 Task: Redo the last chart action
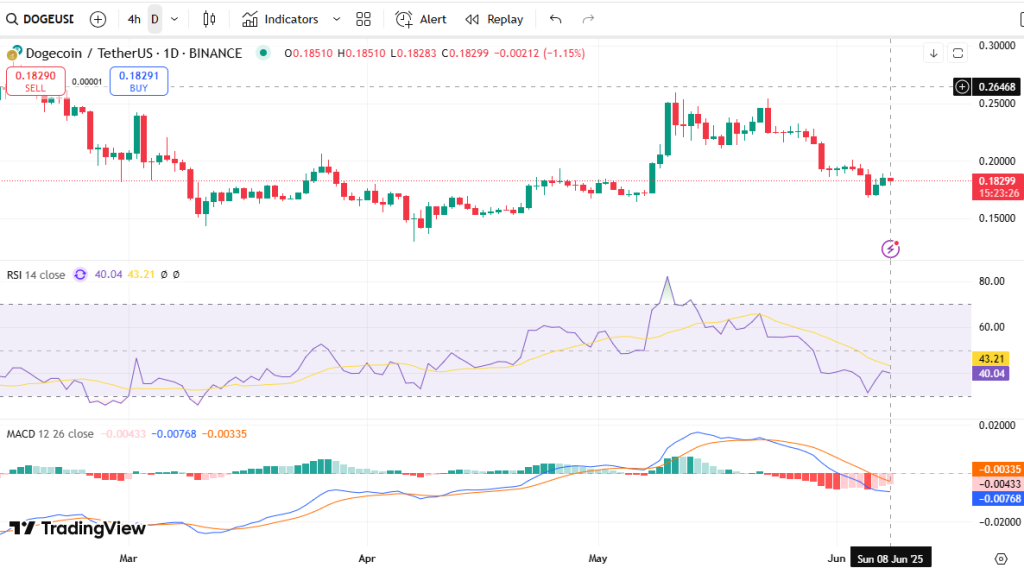click(x=588, y=20)
